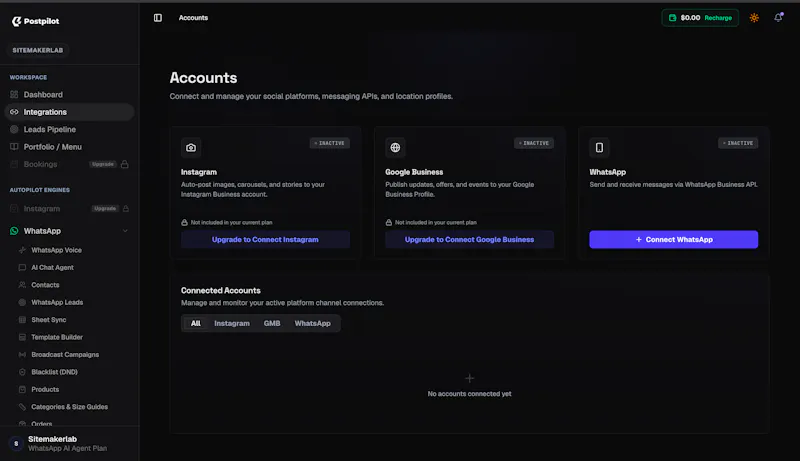This screenshot has height=461, width=800.
Task: Click the wallet icon beside $0.00
Action: tap(672, 18)
